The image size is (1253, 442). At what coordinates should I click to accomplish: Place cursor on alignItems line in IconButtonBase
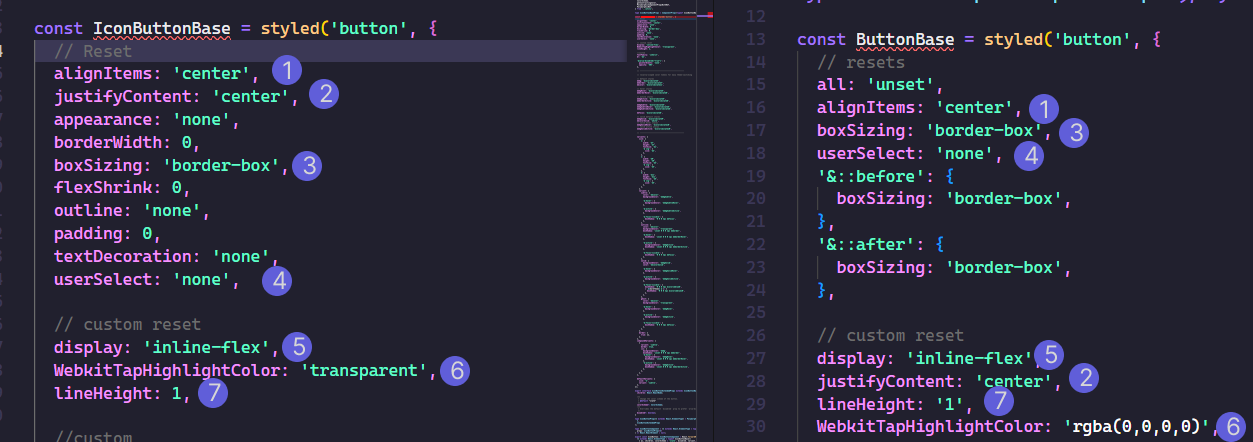click(156, 74)
